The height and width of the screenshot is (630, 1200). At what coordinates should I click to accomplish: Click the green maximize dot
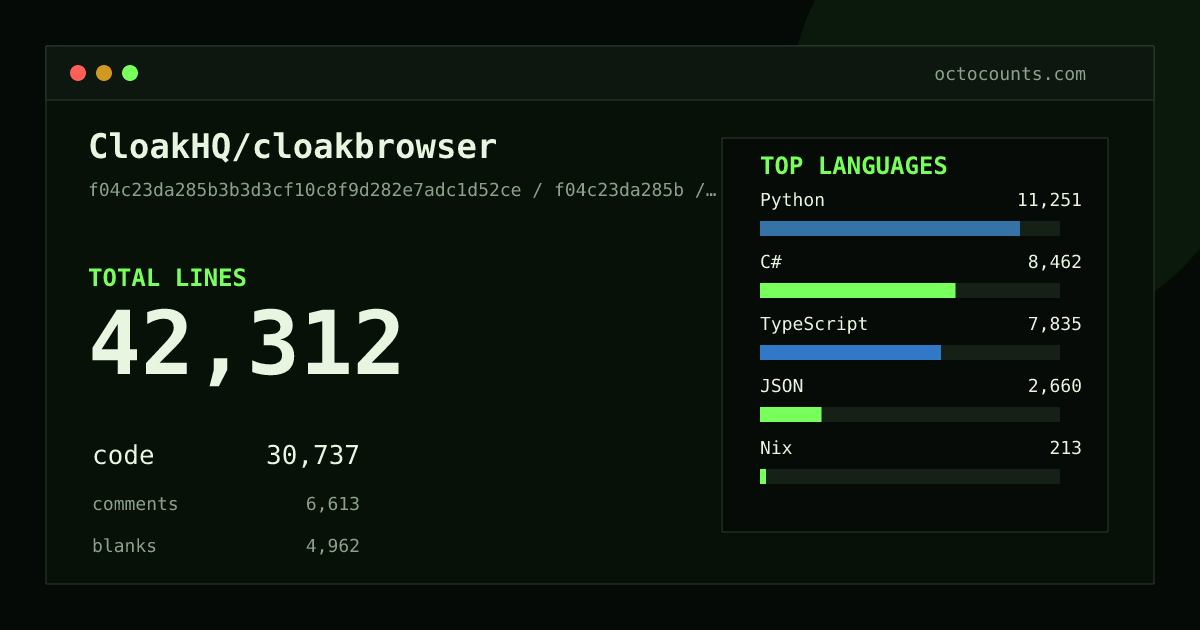[x=130, y=73]
